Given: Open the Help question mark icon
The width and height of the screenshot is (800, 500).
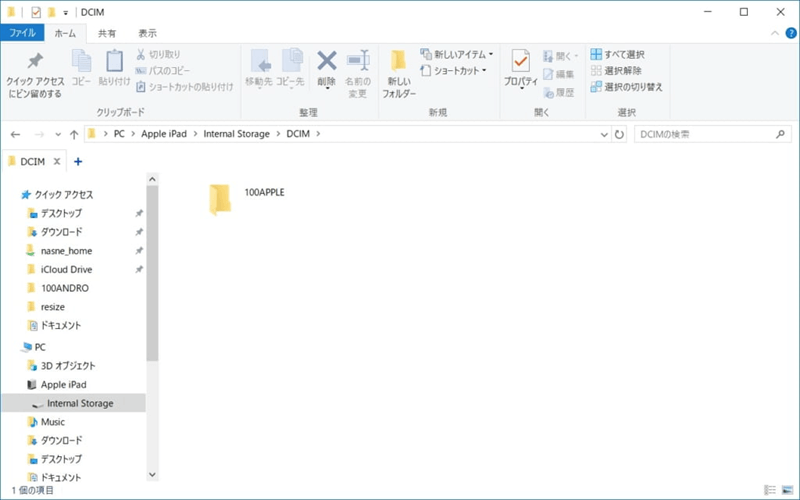Looking at the screenshot, I should click(x=789, y=33).
